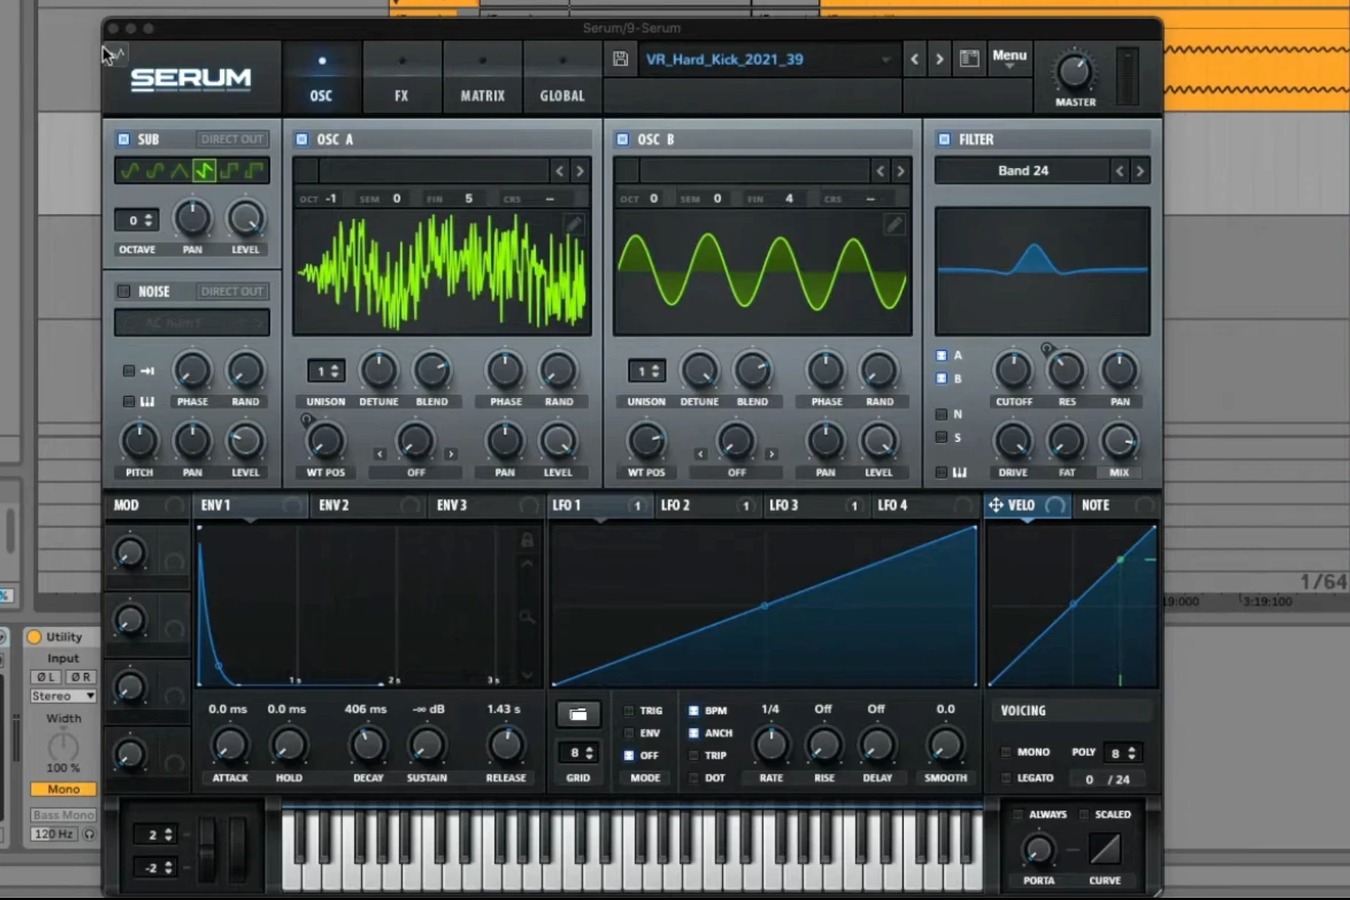
Task: Click the envelope lock icon
Action: (527, 540)
